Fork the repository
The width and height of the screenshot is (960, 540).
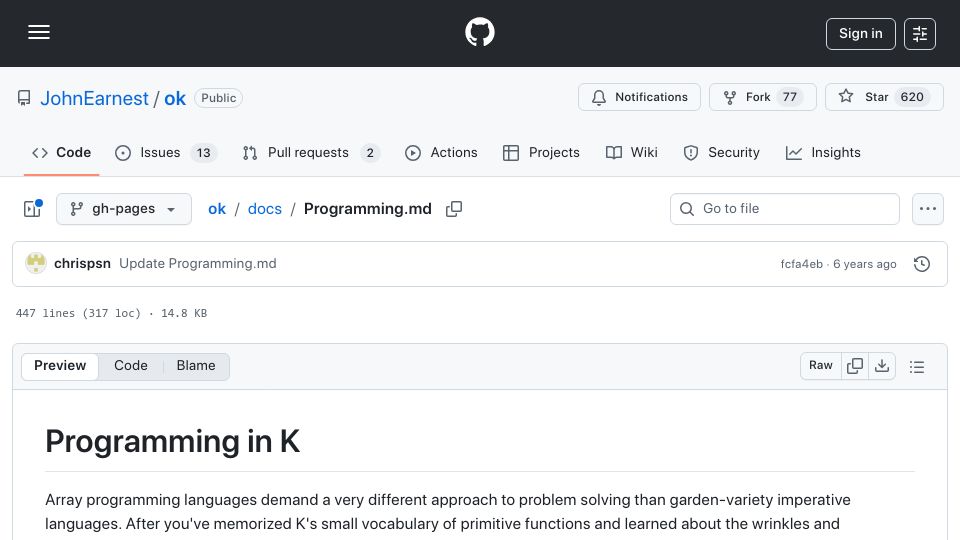click(x=762, y=97)
